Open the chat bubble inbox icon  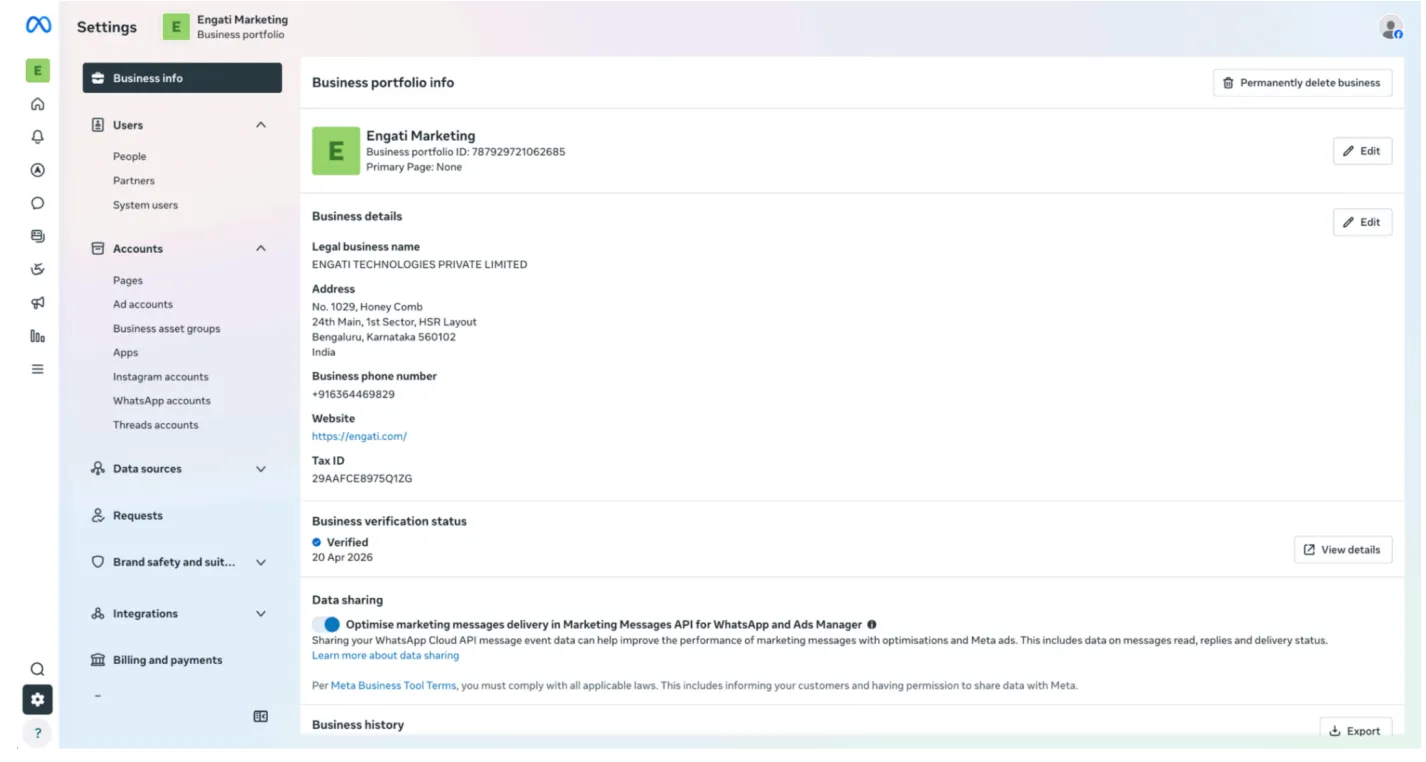tap(38, 203)
